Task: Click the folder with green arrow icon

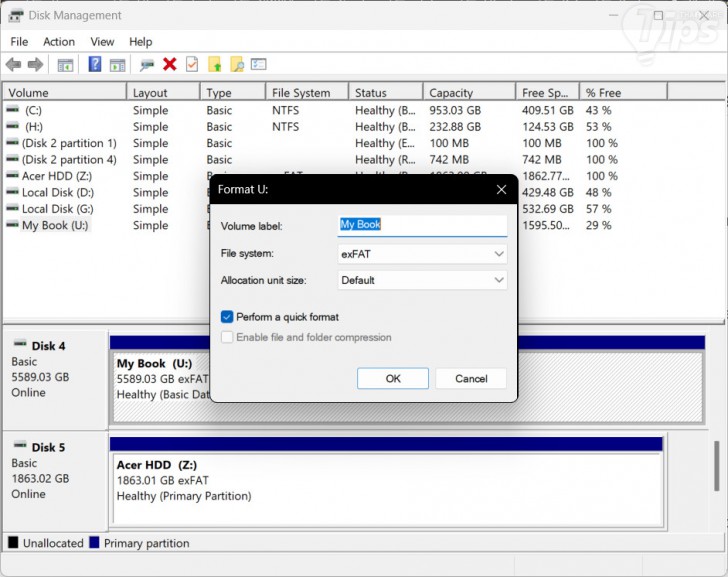Action: tap(214, 64)
